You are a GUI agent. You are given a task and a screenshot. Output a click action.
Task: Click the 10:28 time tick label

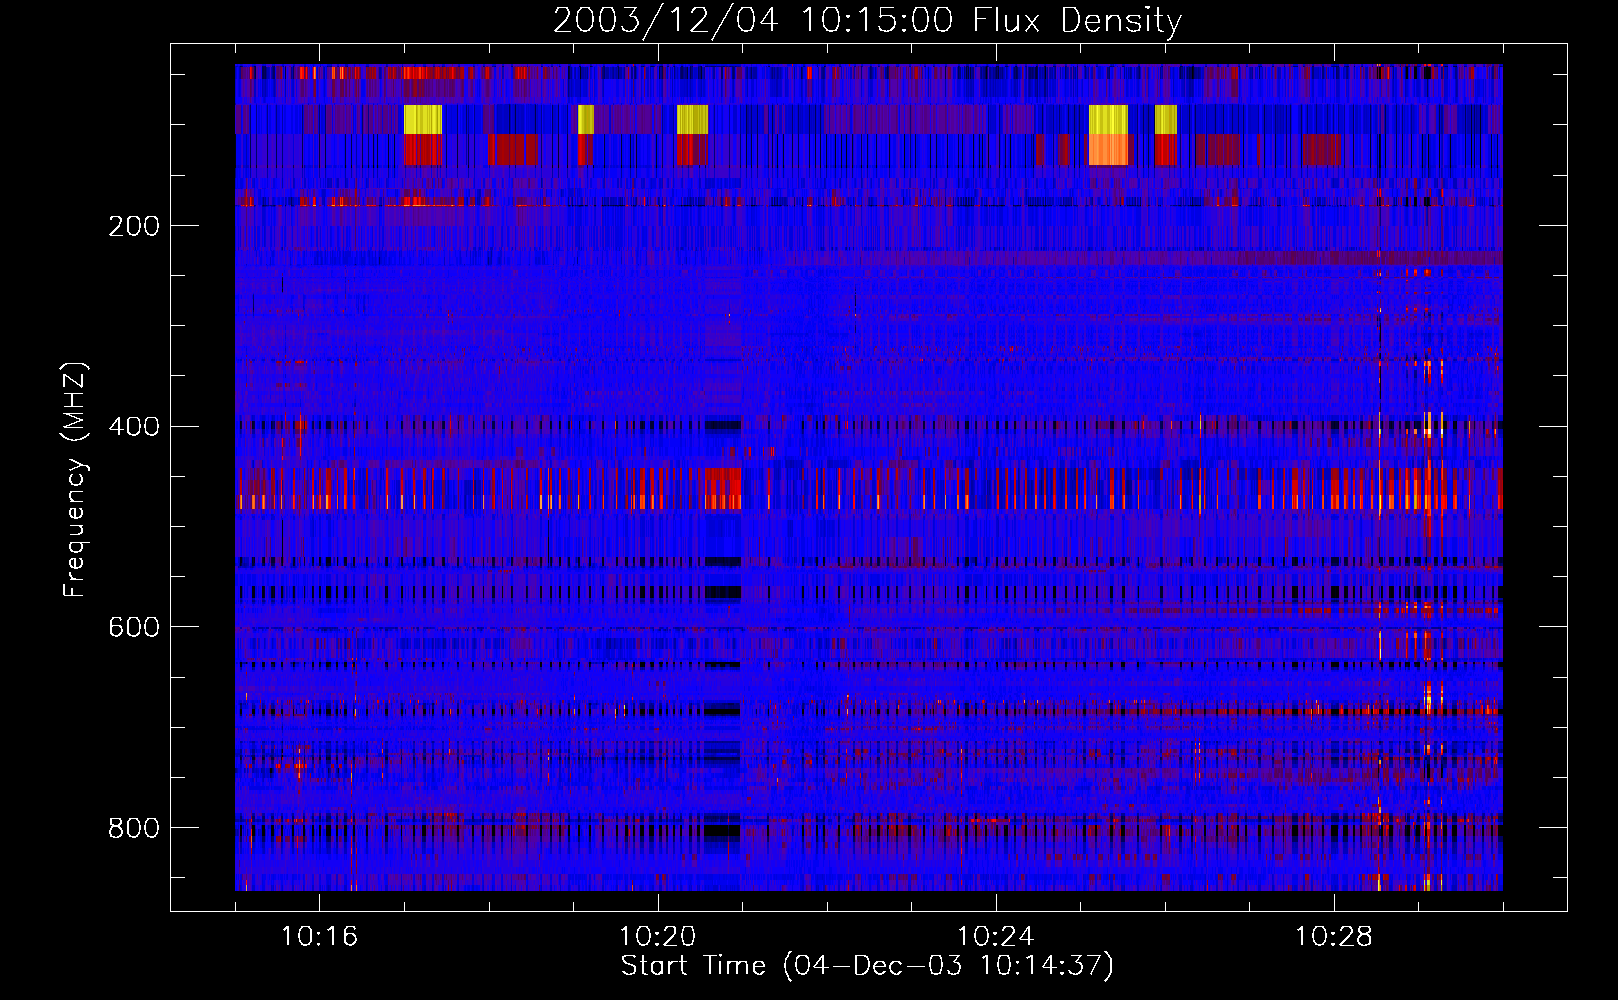click(1333, 937)
